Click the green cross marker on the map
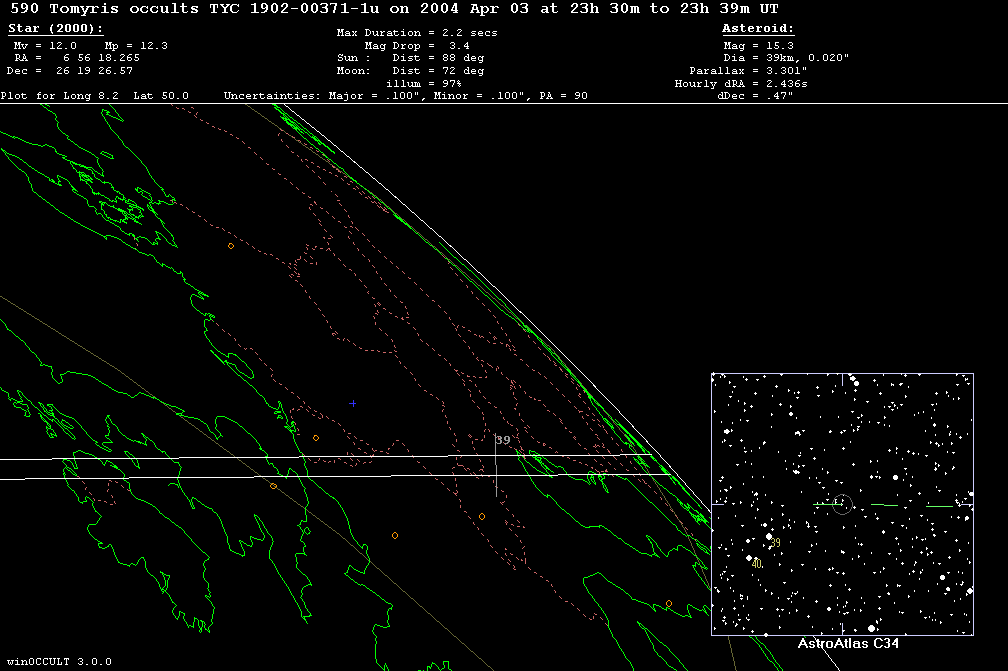Image resolution: width=1008 pixels, height=671 pixels. click(x=352, y=404)
